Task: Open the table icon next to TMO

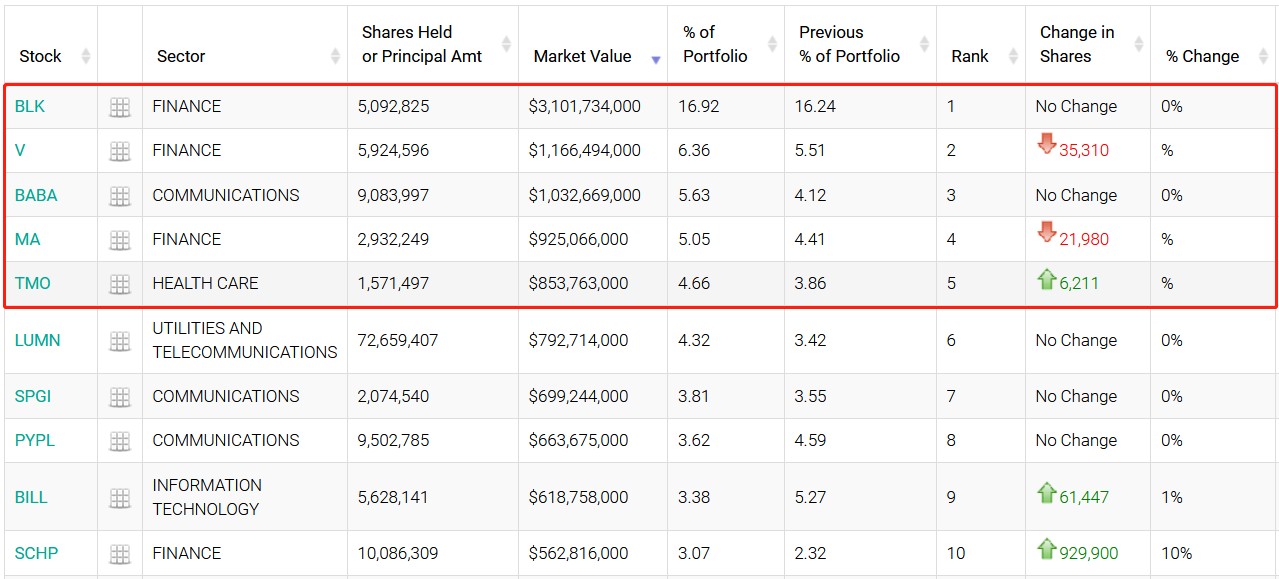Action: click(120, 284)
